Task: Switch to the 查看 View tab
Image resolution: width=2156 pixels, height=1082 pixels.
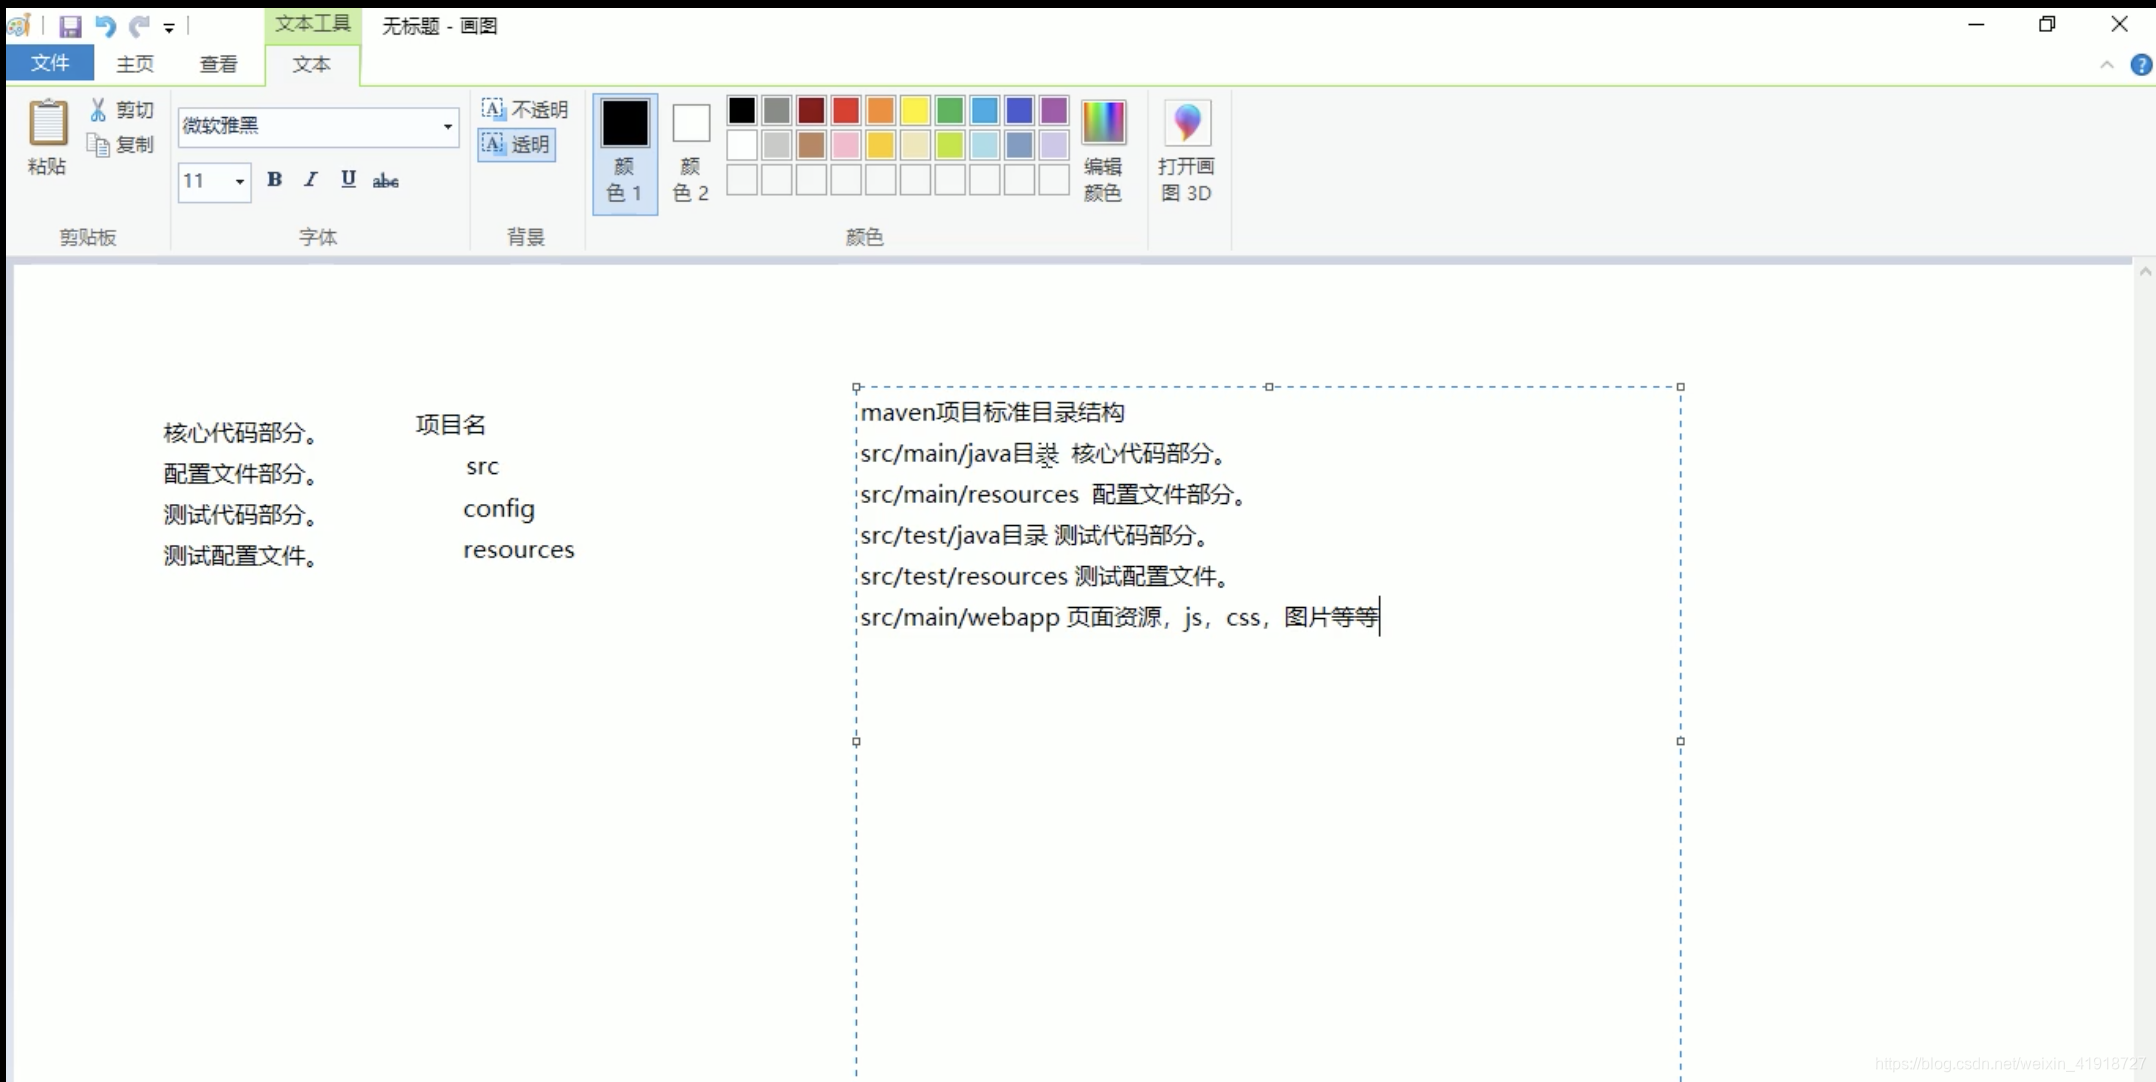Action: (218, 64)
